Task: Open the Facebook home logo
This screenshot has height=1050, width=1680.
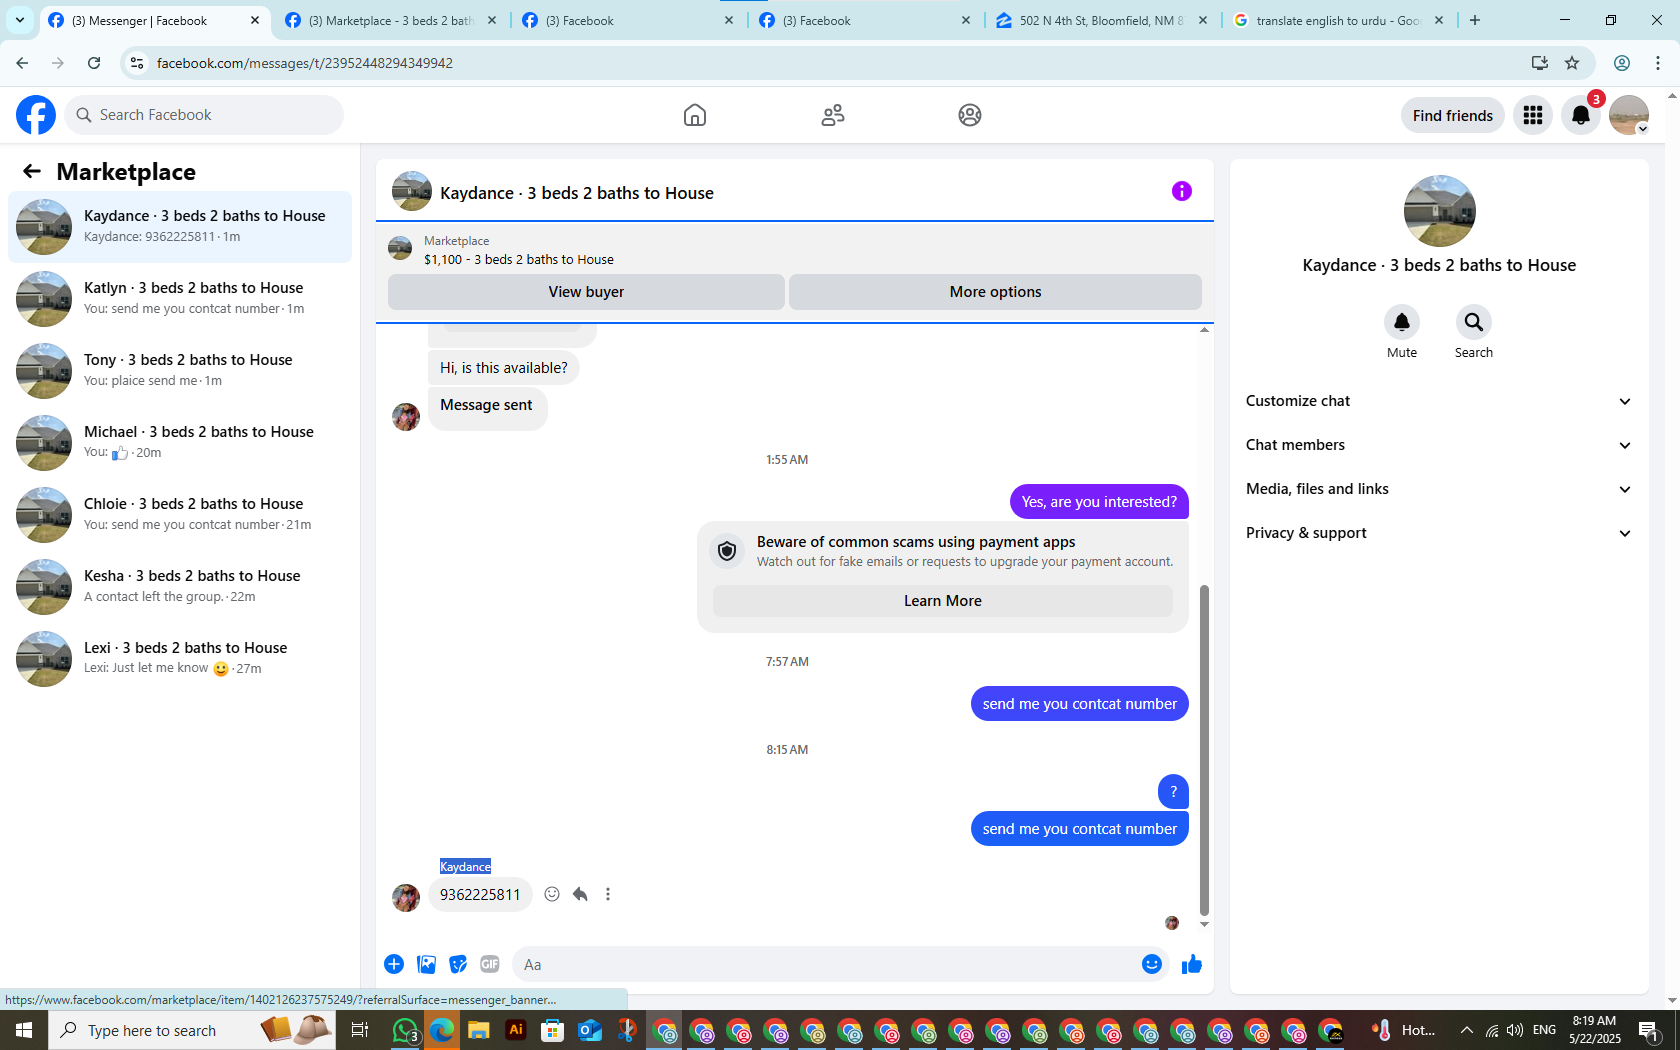Action: (36, 115)
